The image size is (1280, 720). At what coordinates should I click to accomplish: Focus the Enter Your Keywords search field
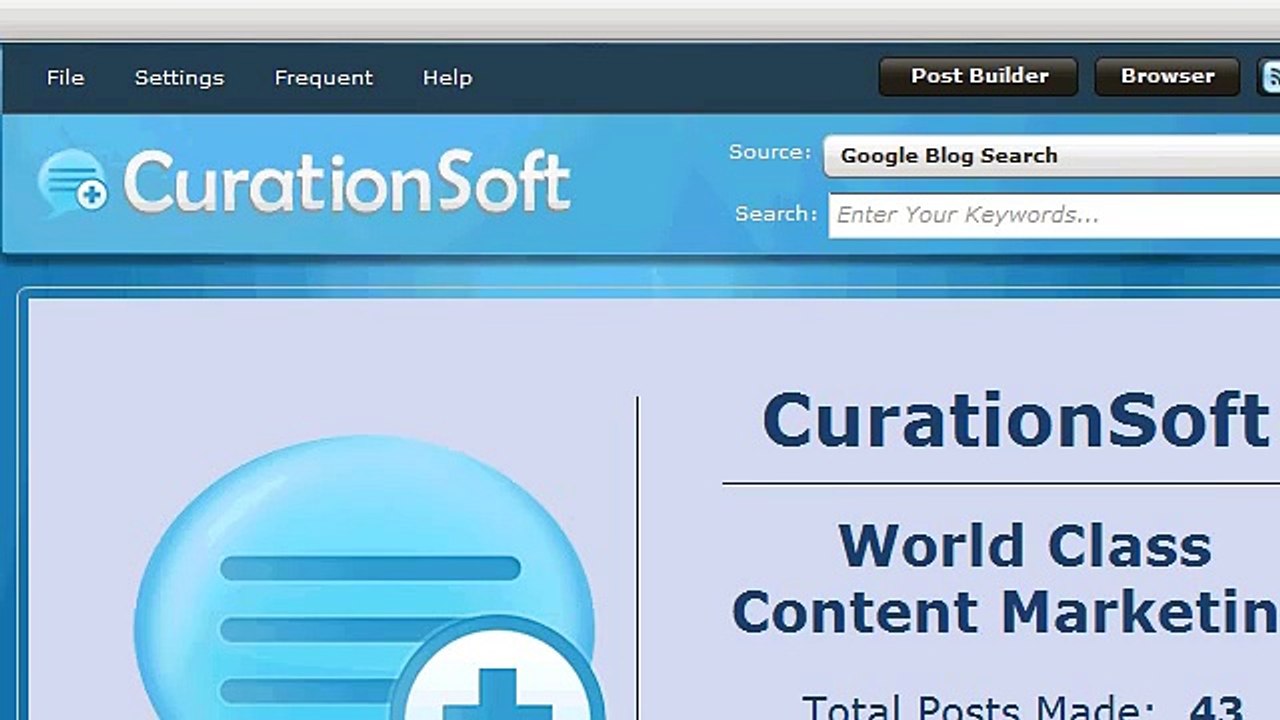click(1054, 215)
